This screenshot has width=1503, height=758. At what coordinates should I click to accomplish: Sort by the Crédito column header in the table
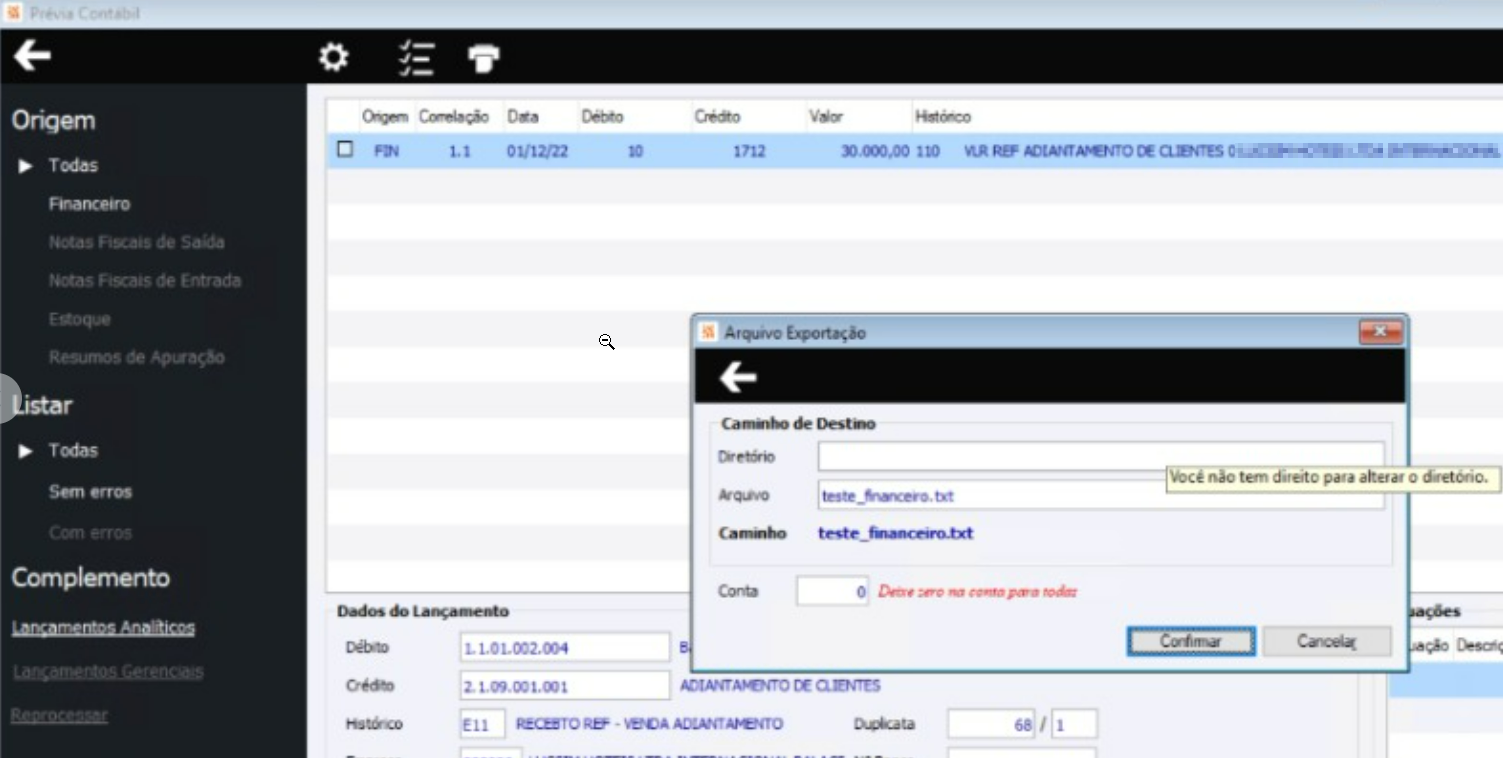point(717,117)
